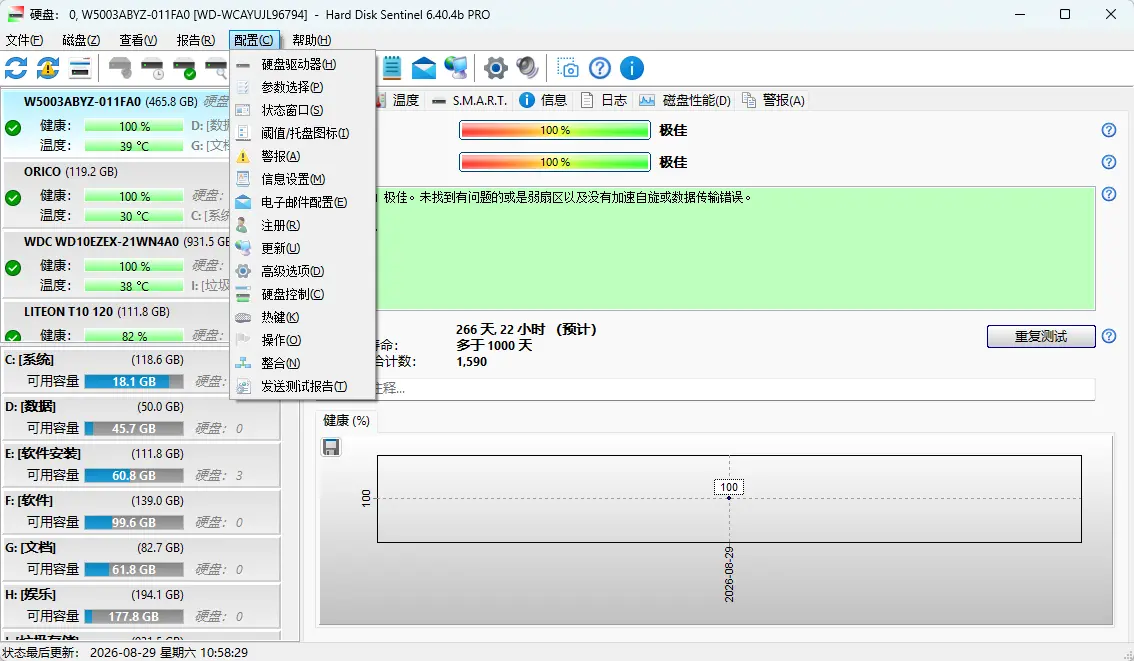This screenshot has height=661, width=1134.
Task: Select 操作(O) menu entry
Action: (x=303, y=340)
